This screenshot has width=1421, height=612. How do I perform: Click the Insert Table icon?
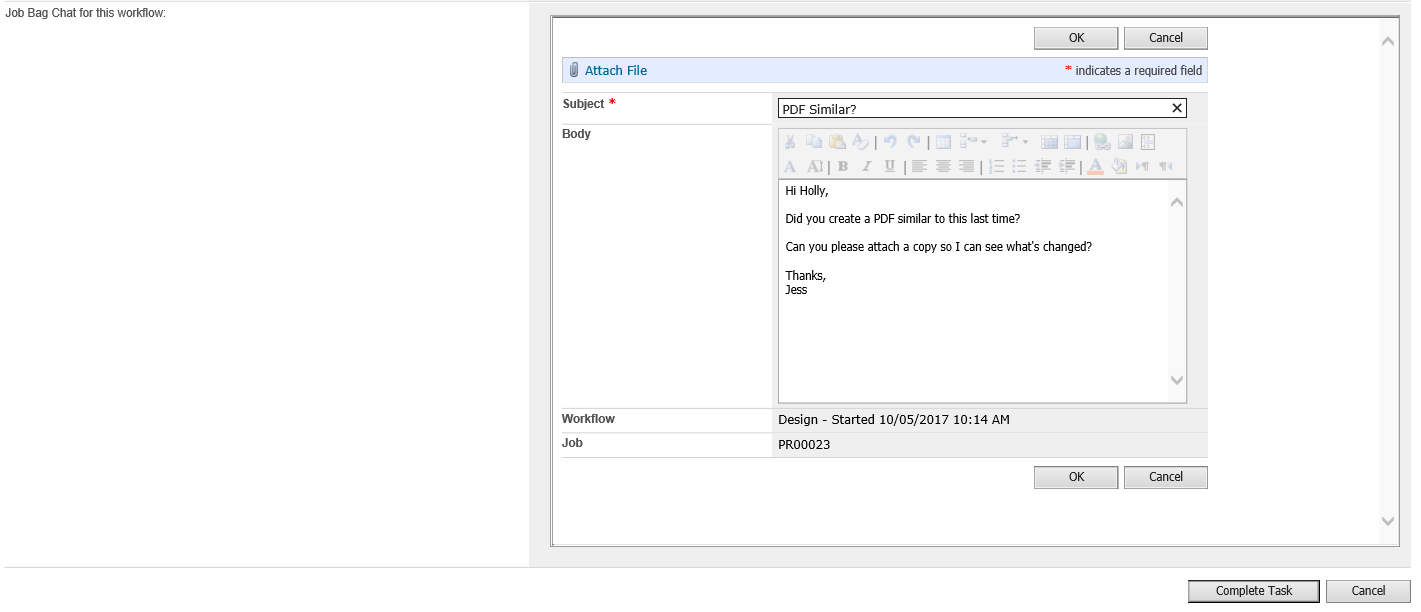pos(943,142)
